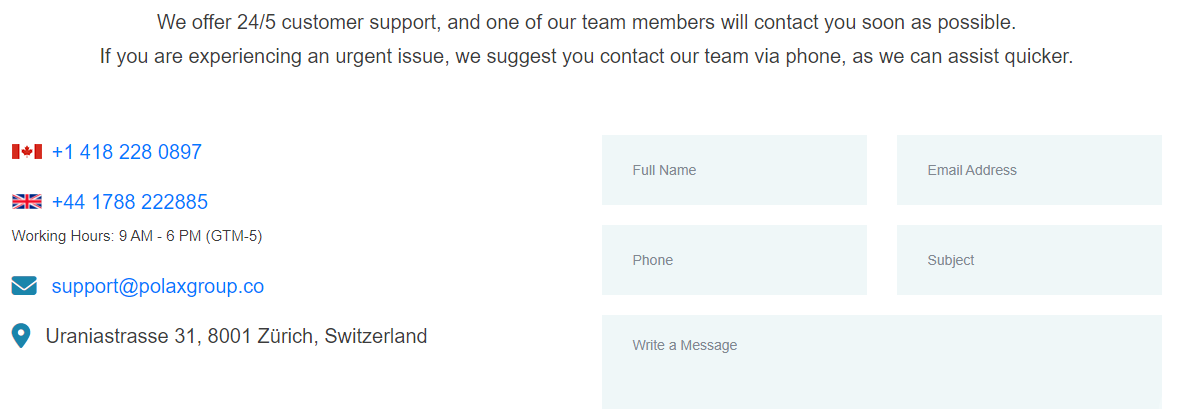Click the Write a Message text area
The image size is (1195, 409).
[x=881, y=361]
